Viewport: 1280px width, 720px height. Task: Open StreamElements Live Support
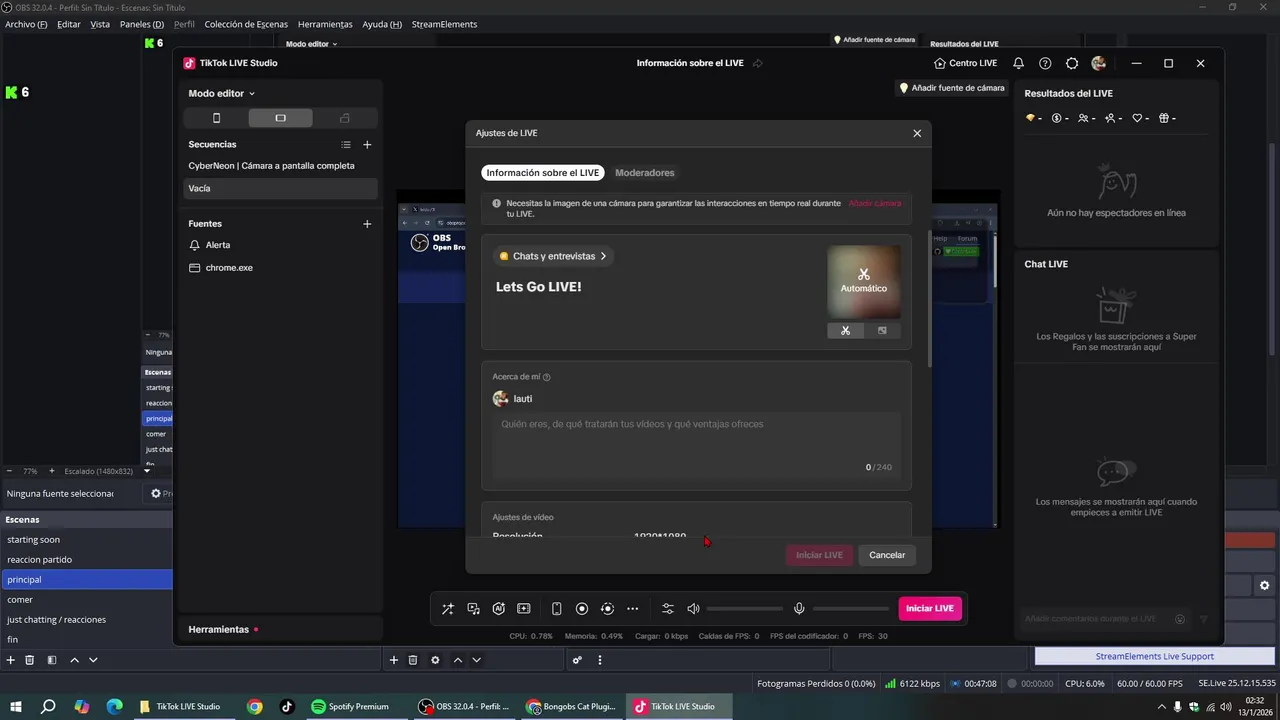click(1154, 656)
